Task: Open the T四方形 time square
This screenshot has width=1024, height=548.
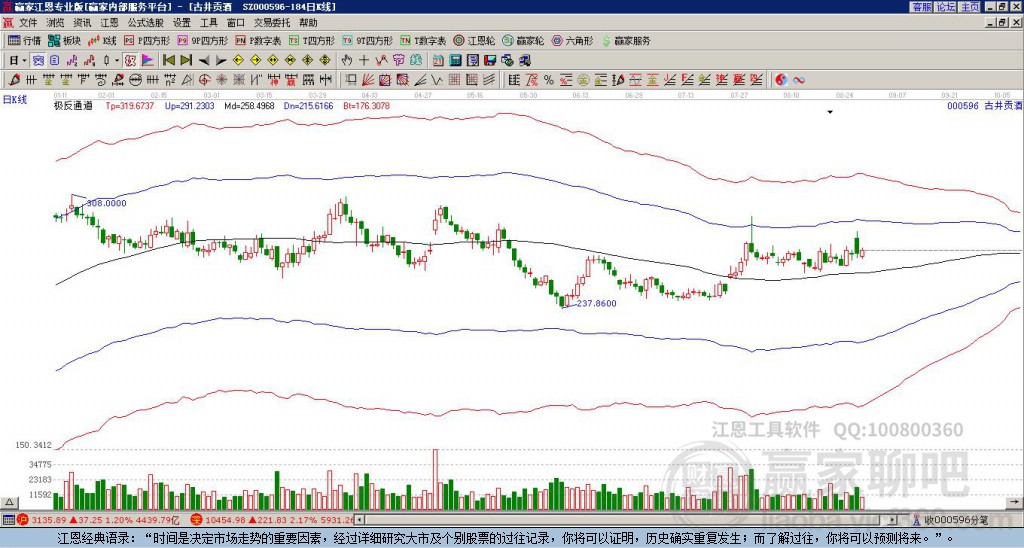Action: 312,40
